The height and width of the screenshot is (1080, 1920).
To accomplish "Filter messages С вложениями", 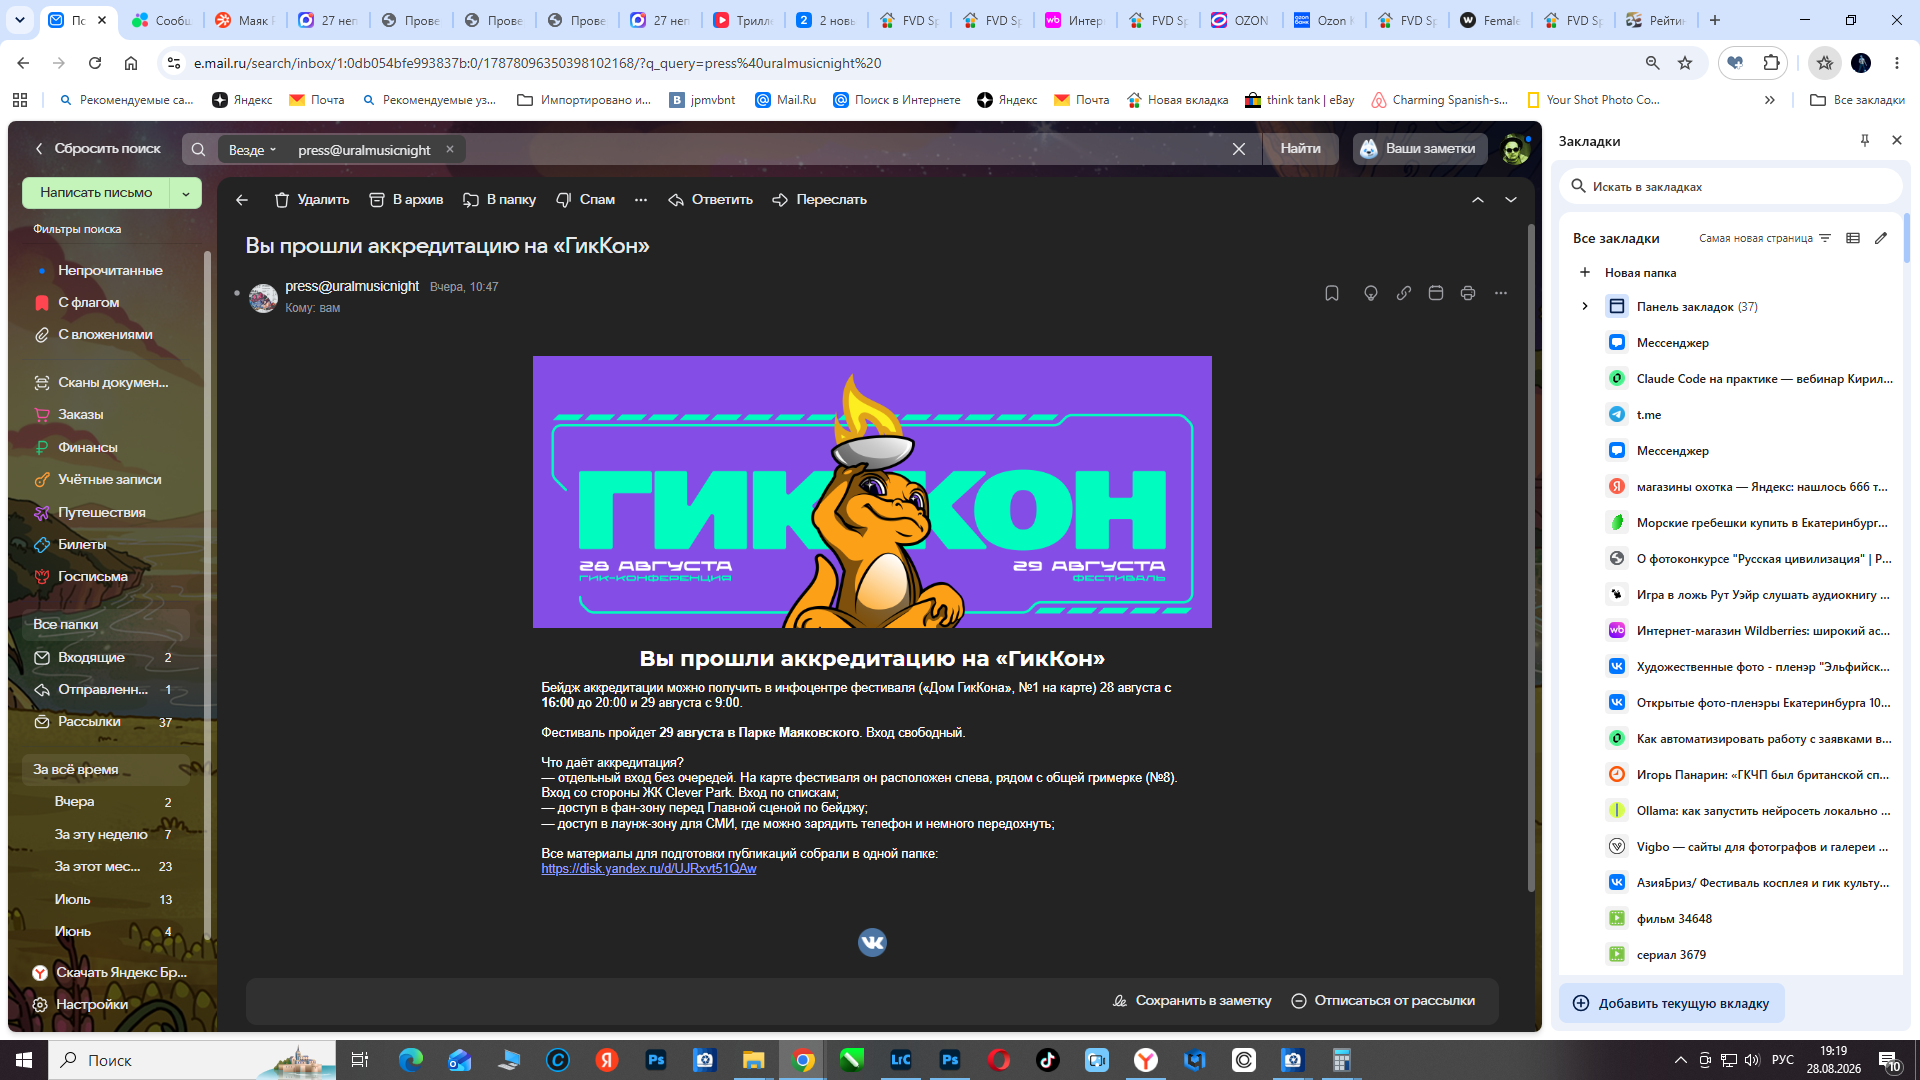I will pyautogui.click(x=105, y=335).
